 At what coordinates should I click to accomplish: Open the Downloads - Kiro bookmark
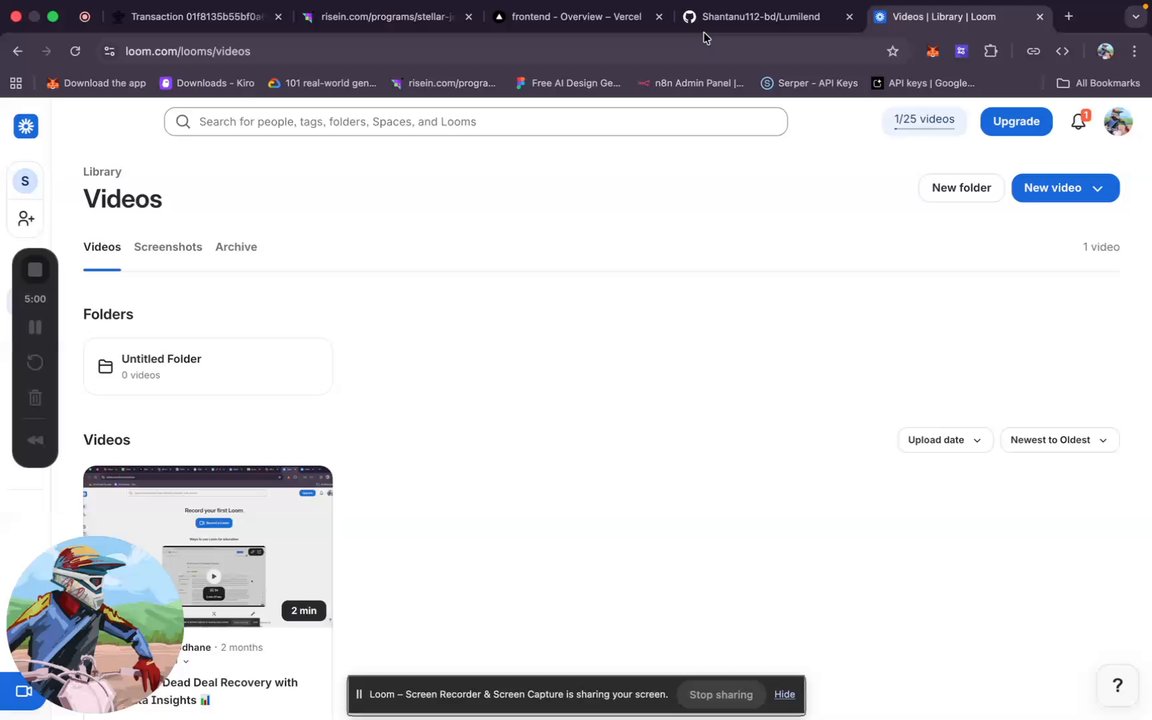pos(207,83)
